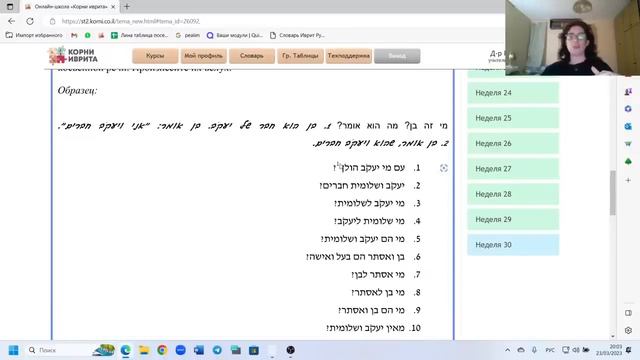Open the Gmail bookmark icon
Image resolution: width=640 pixels, height=360 pixels.
[x=74, y=36]
